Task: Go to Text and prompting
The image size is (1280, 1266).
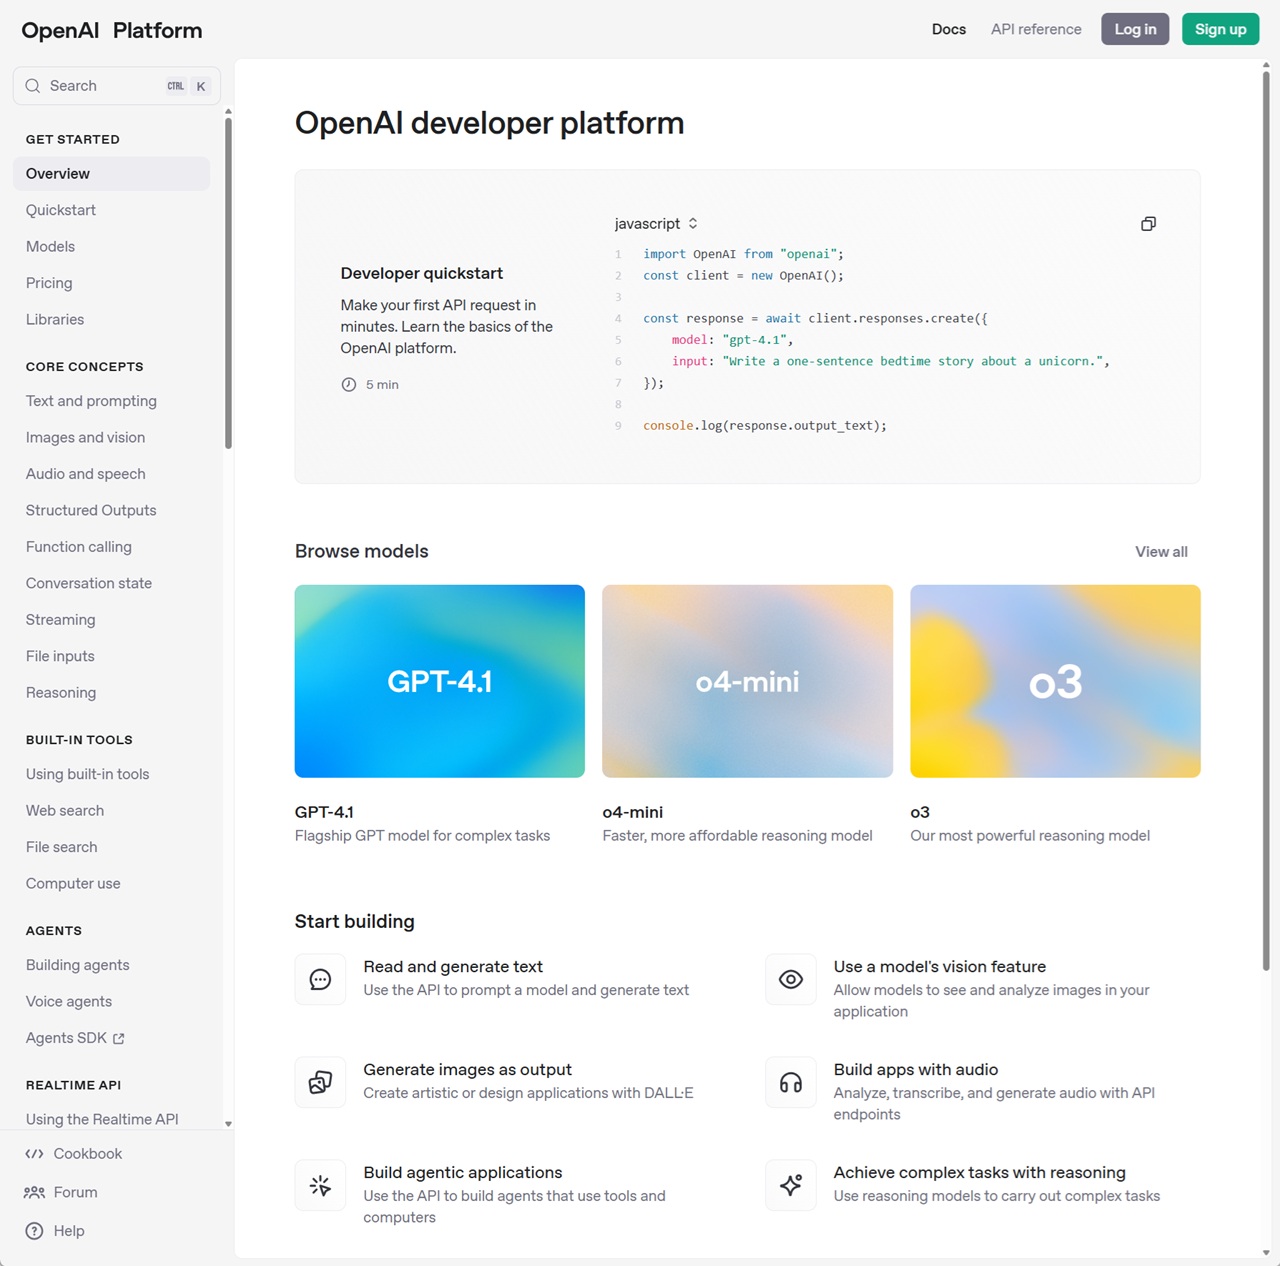Action: 91,401
